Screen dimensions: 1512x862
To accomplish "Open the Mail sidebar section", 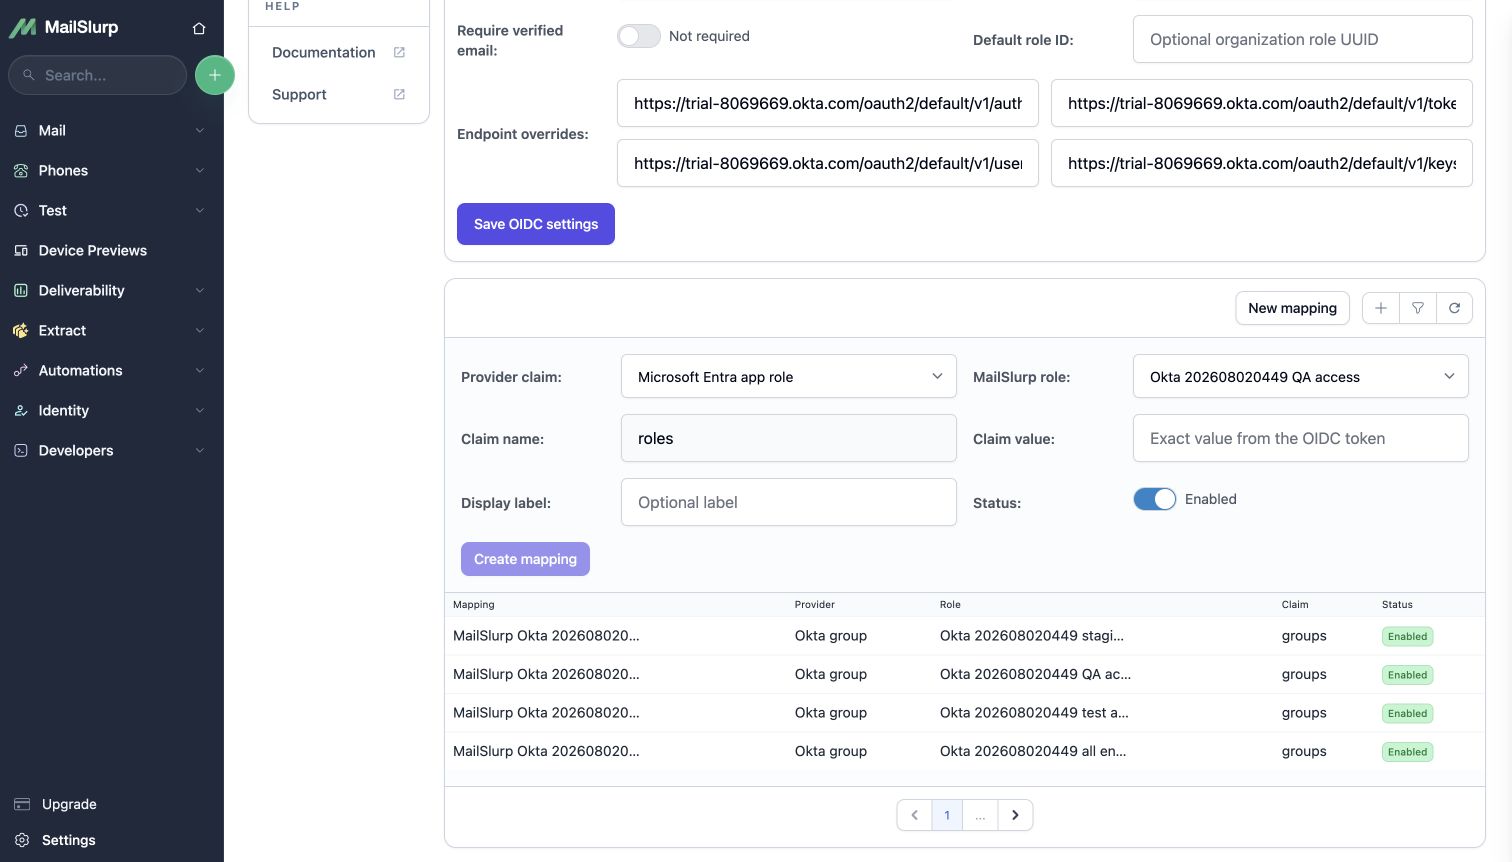I will click(x=110, y=130).
